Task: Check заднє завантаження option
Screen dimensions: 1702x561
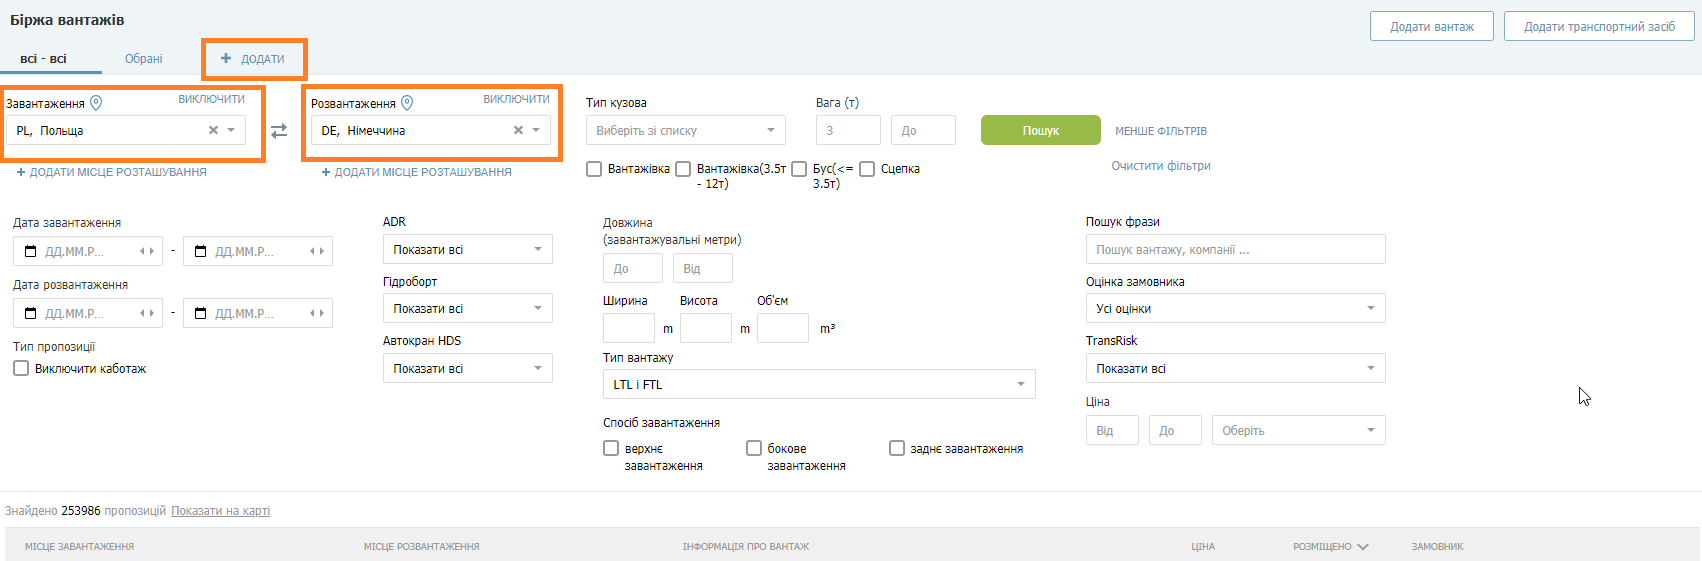Action: click(x=897, y=448)
